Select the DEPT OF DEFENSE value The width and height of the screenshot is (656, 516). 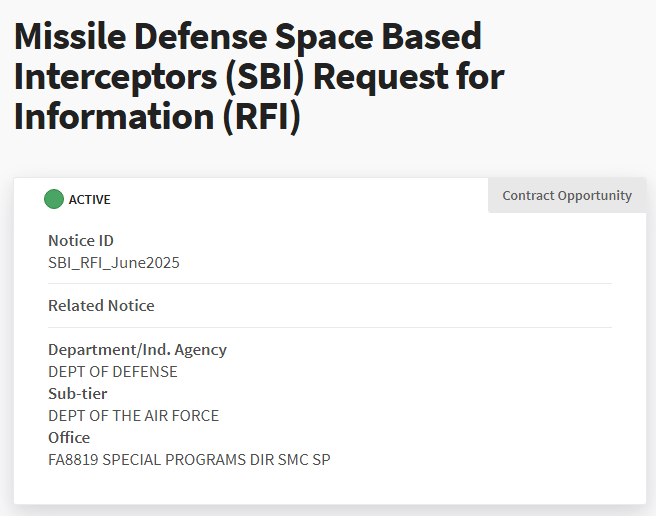click(x=113, y=372)
